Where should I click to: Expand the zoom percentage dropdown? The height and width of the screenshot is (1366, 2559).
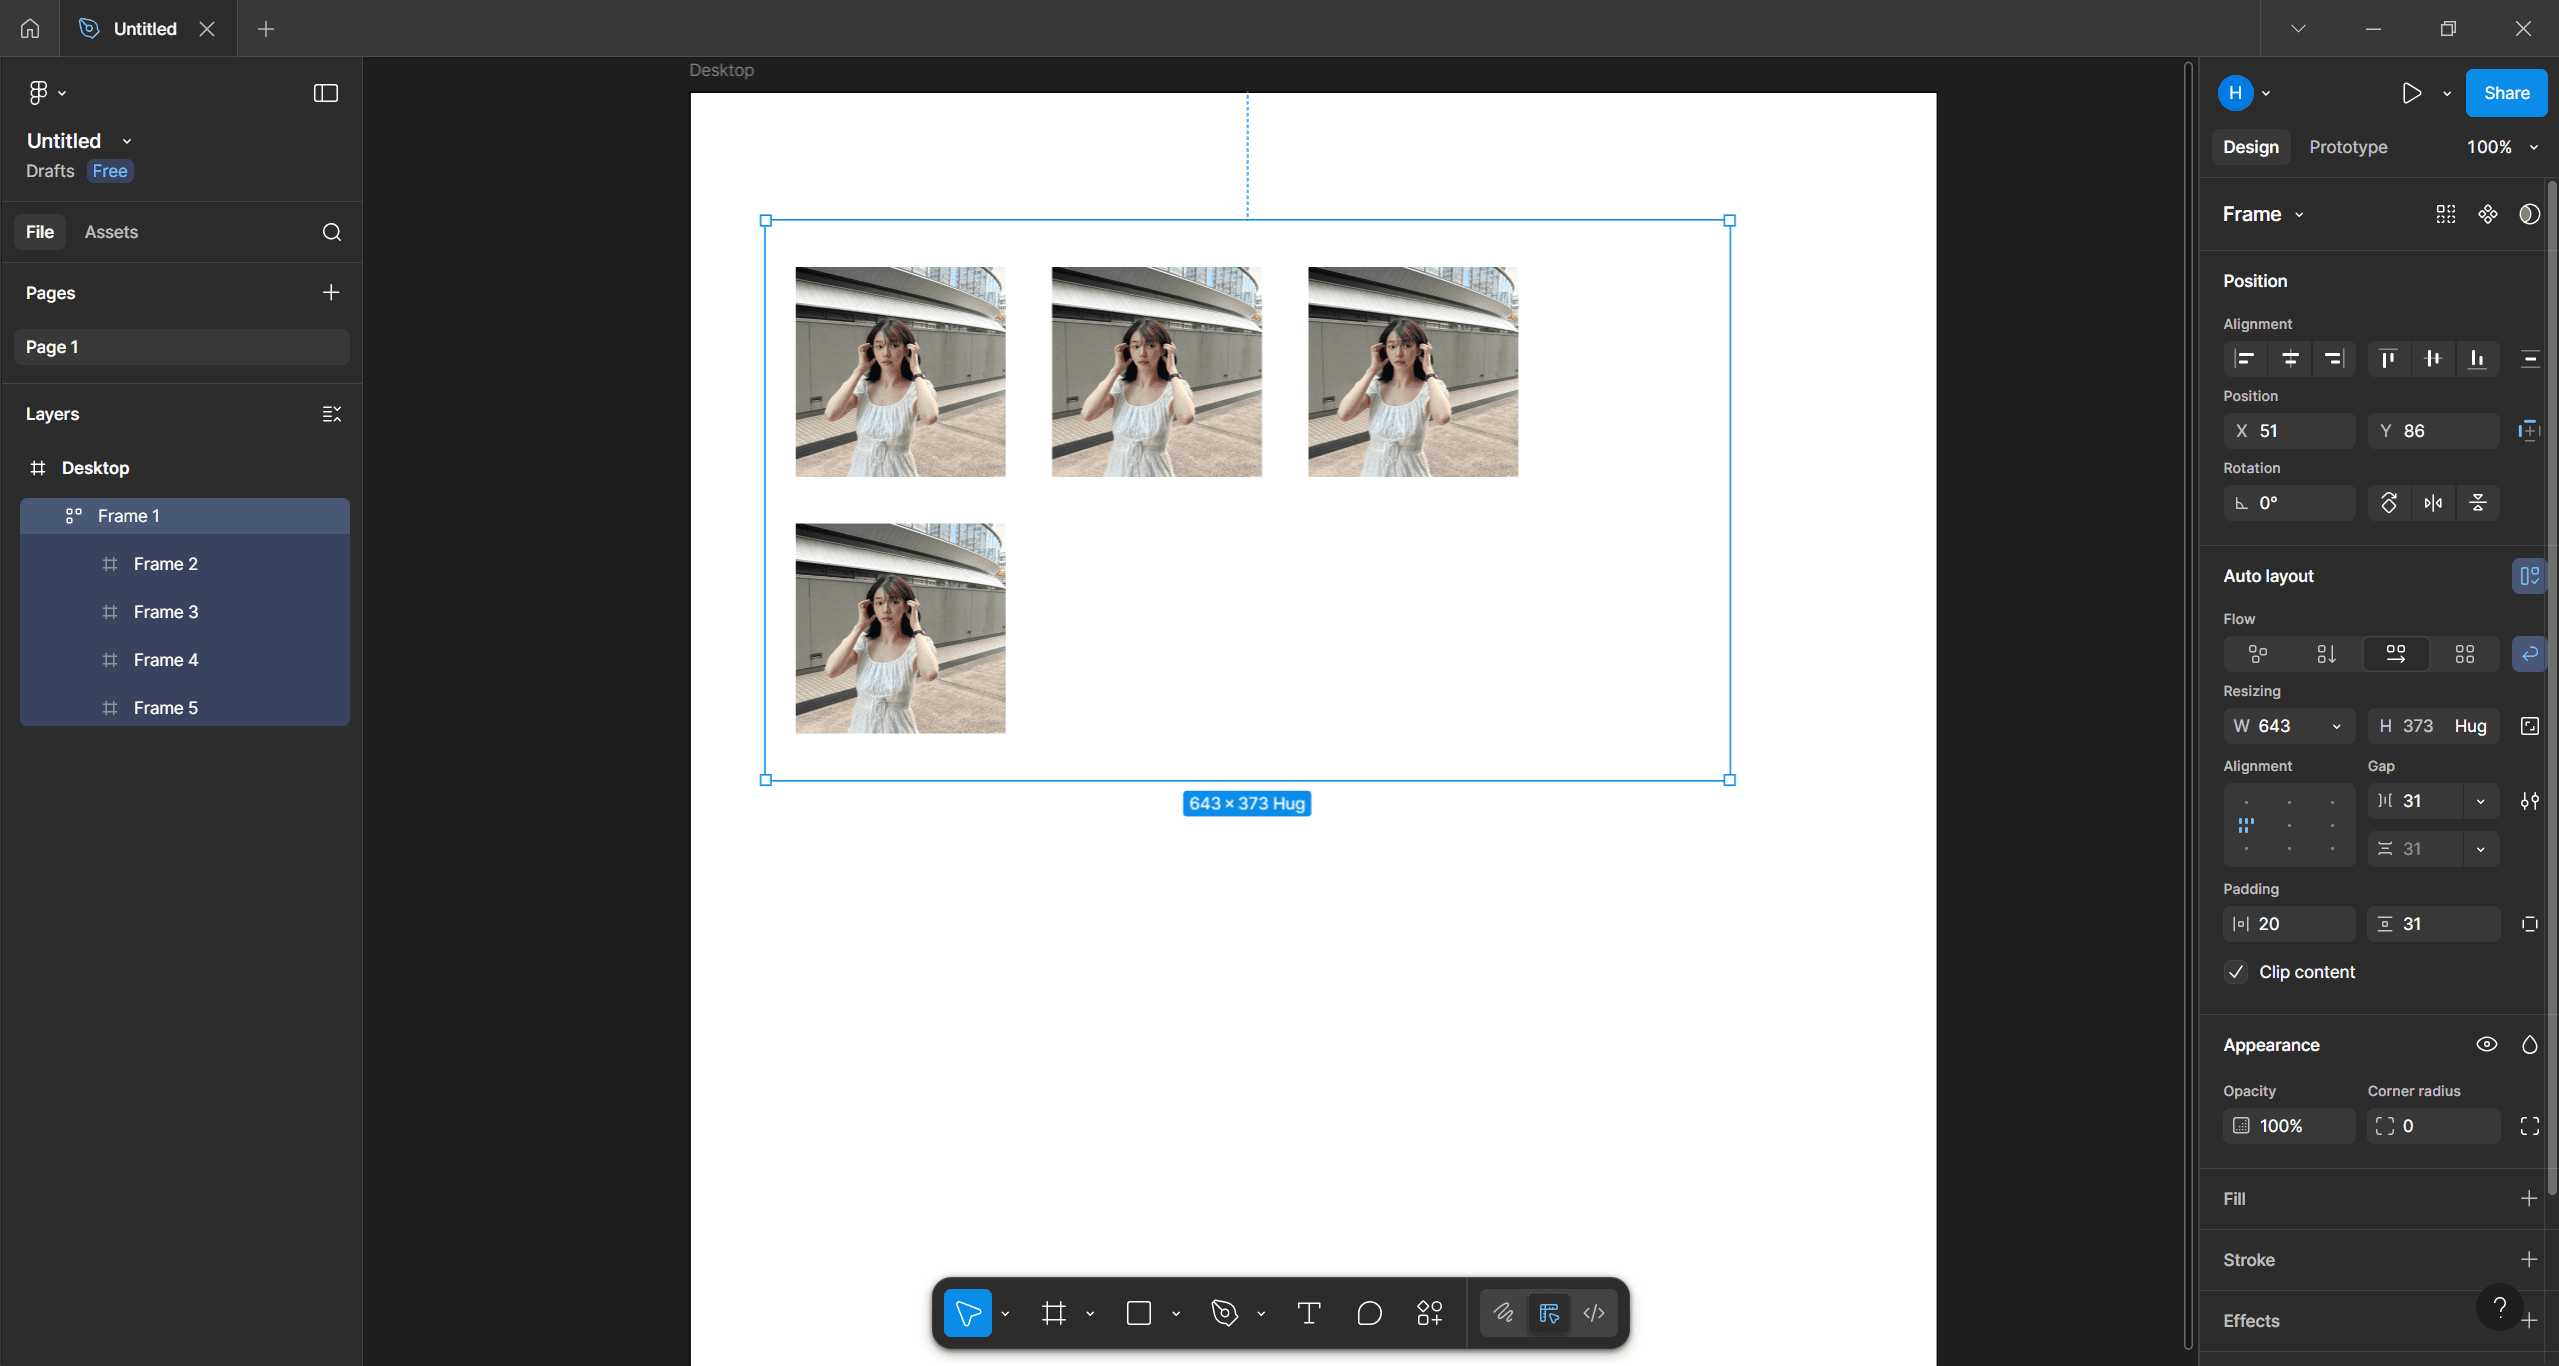point(2501,146)
